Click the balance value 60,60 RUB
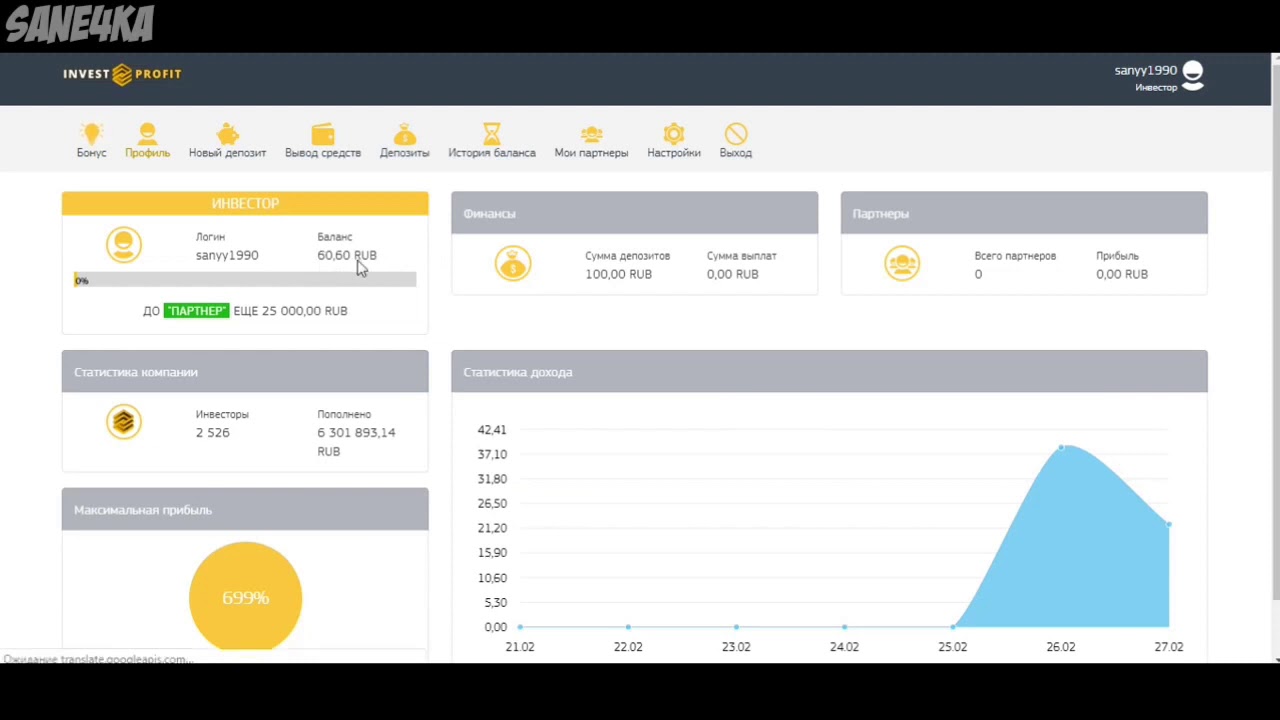The width and height of the screenshot is (1280, 720). coord(347,255)
